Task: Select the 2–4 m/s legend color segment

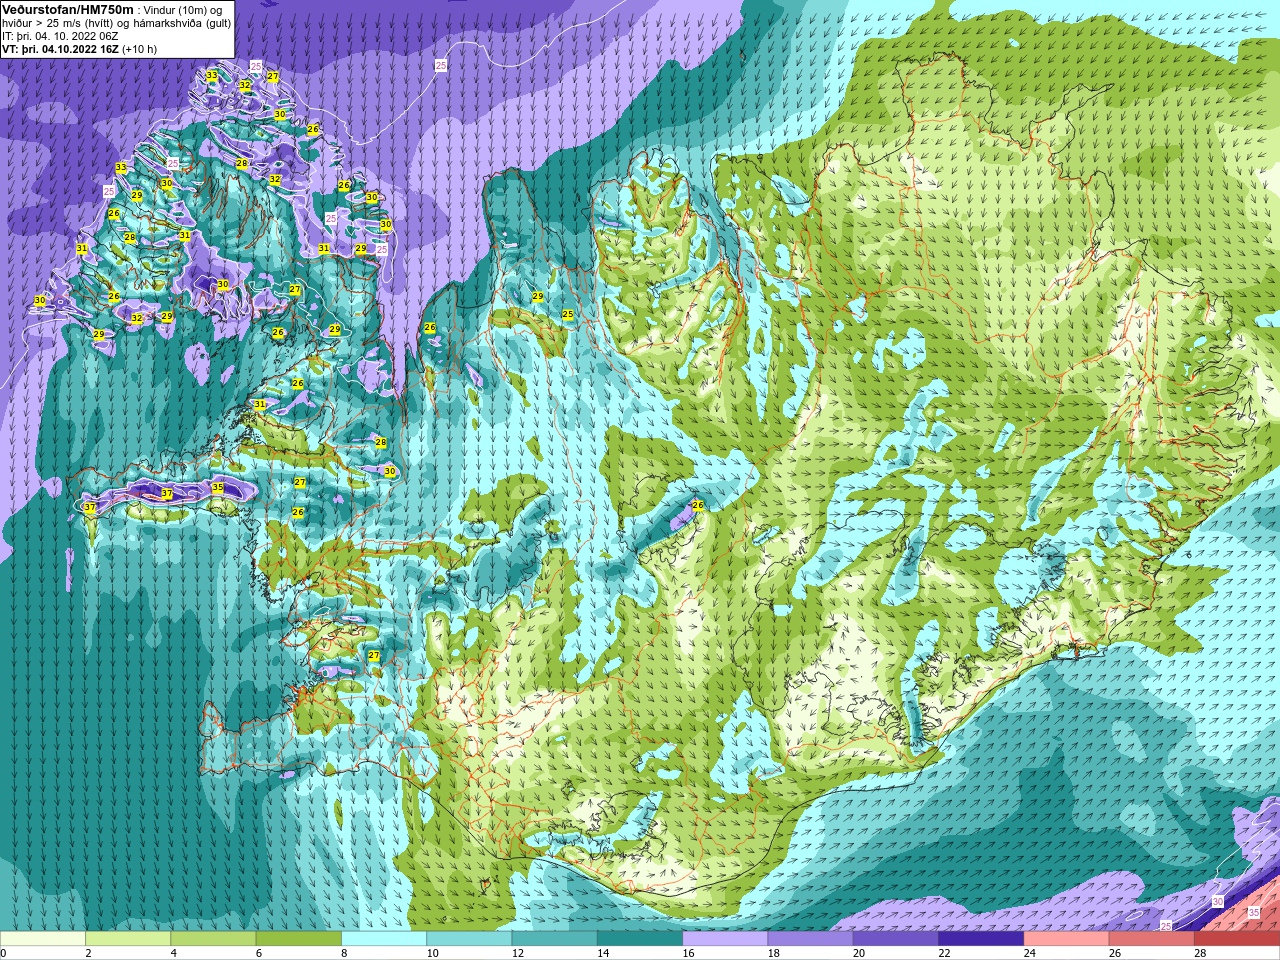Action: tap(128, 939)
